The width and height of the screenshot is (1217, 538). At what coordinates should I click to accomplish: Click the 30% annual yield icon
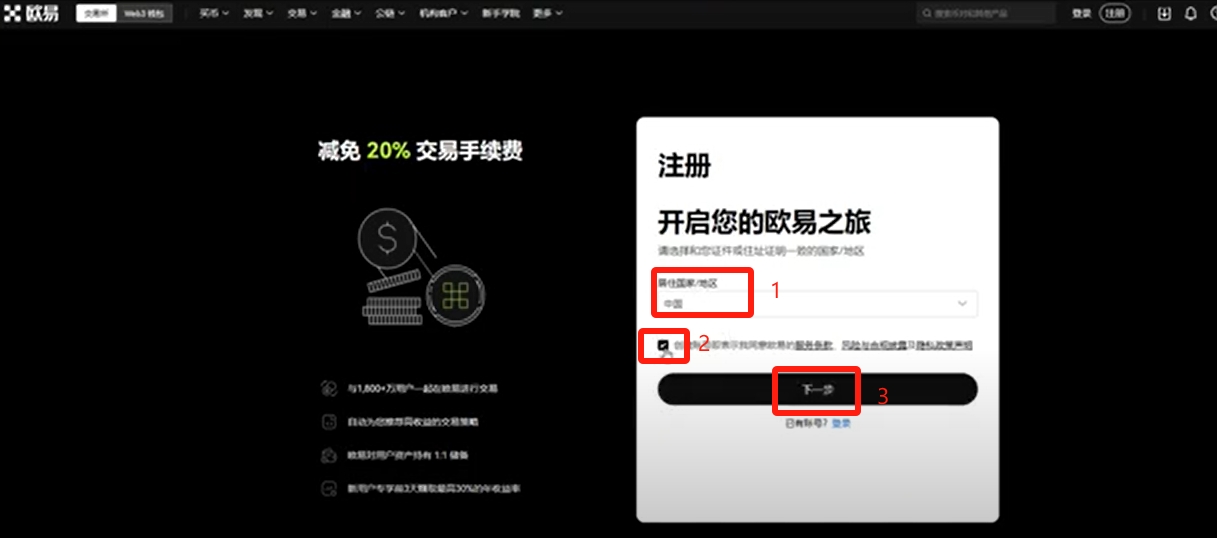pyautogui.click(x=328, y=489)
